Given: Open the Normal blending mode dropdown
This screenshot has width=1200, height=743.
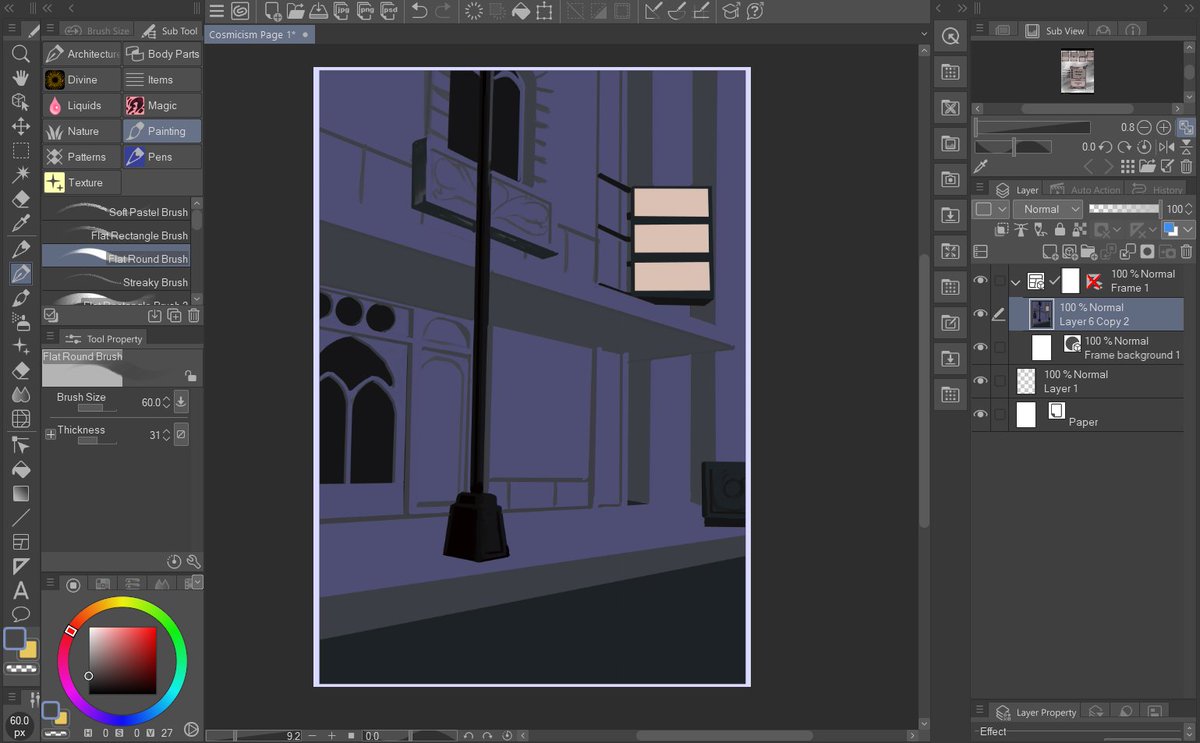Looking at the screenshot, I should [1048, 209].
